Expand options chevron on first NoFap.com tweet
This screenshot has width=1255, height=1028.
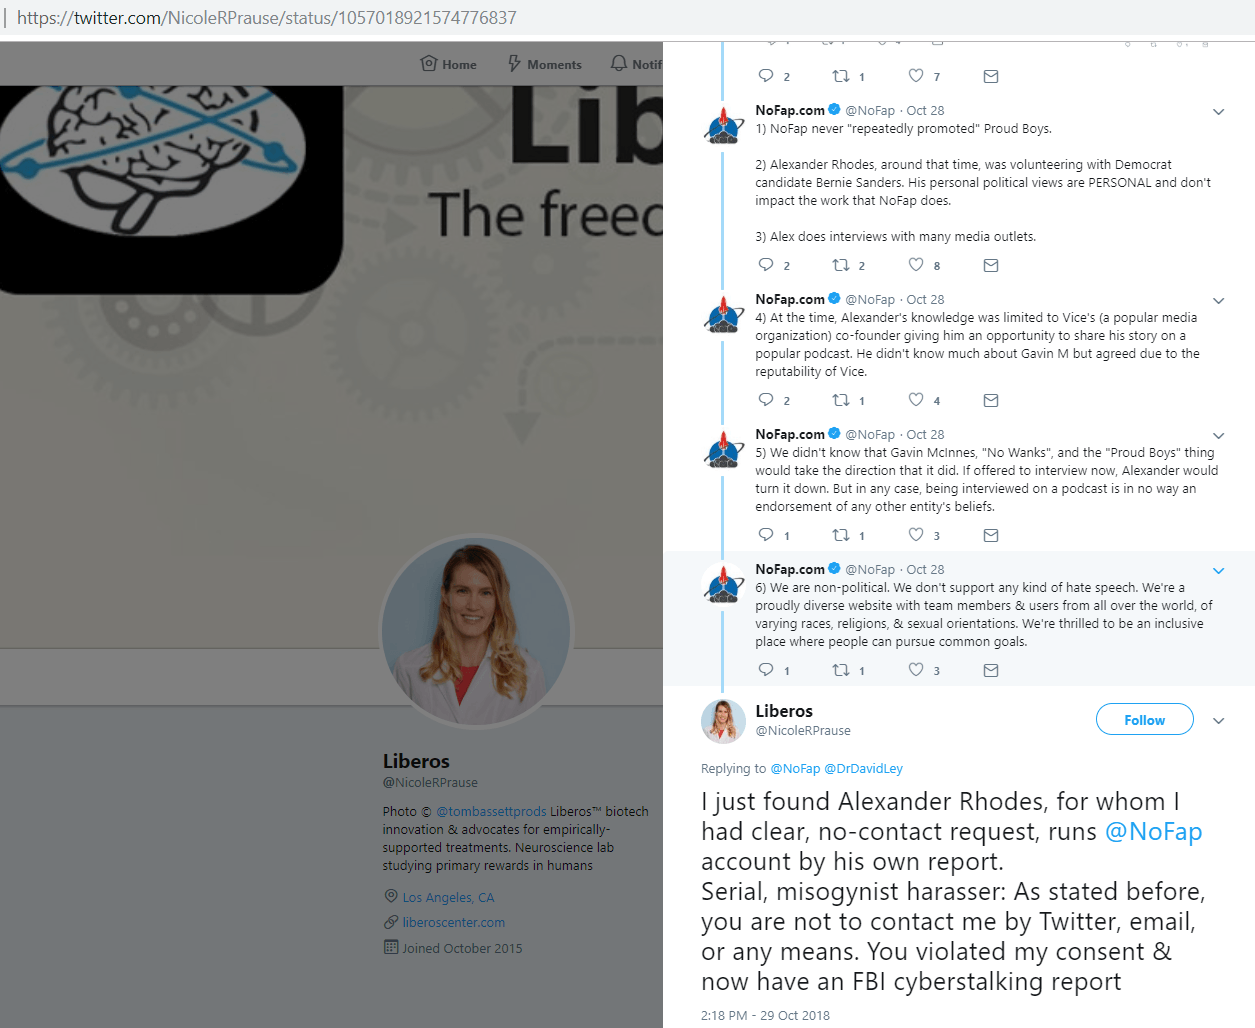1218,112
